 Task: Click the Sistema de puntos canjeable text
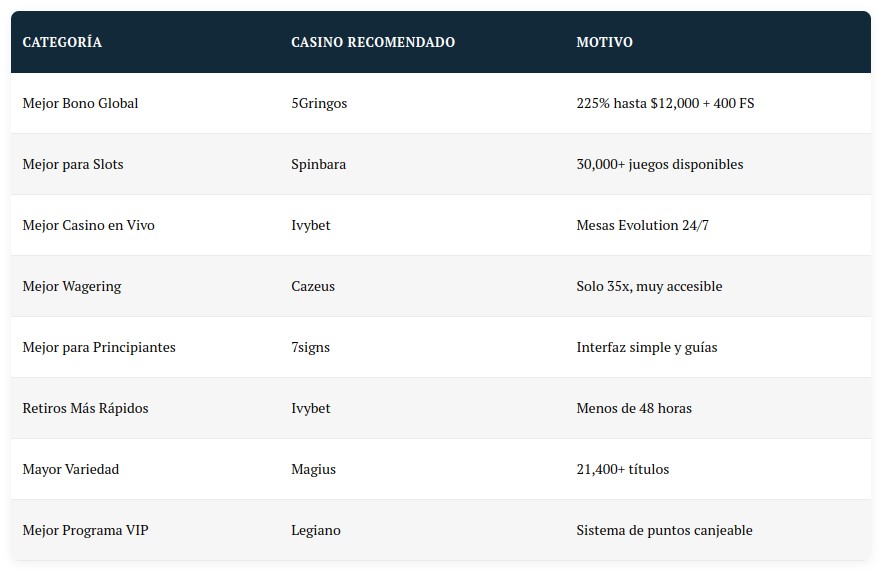click(x=664, y=530)
